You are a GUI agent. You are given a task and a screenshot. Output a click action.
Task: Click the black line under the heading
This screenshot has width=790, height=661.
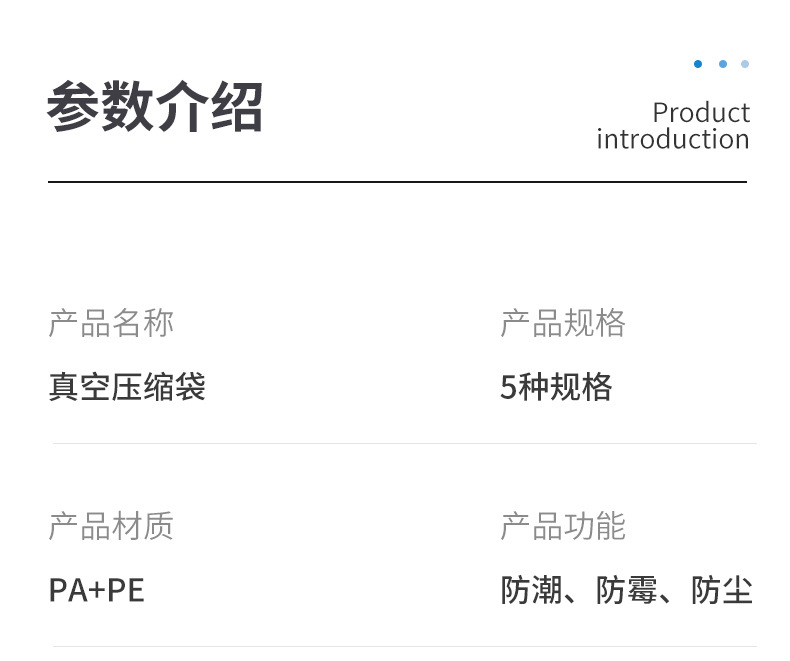pos(397,182)
